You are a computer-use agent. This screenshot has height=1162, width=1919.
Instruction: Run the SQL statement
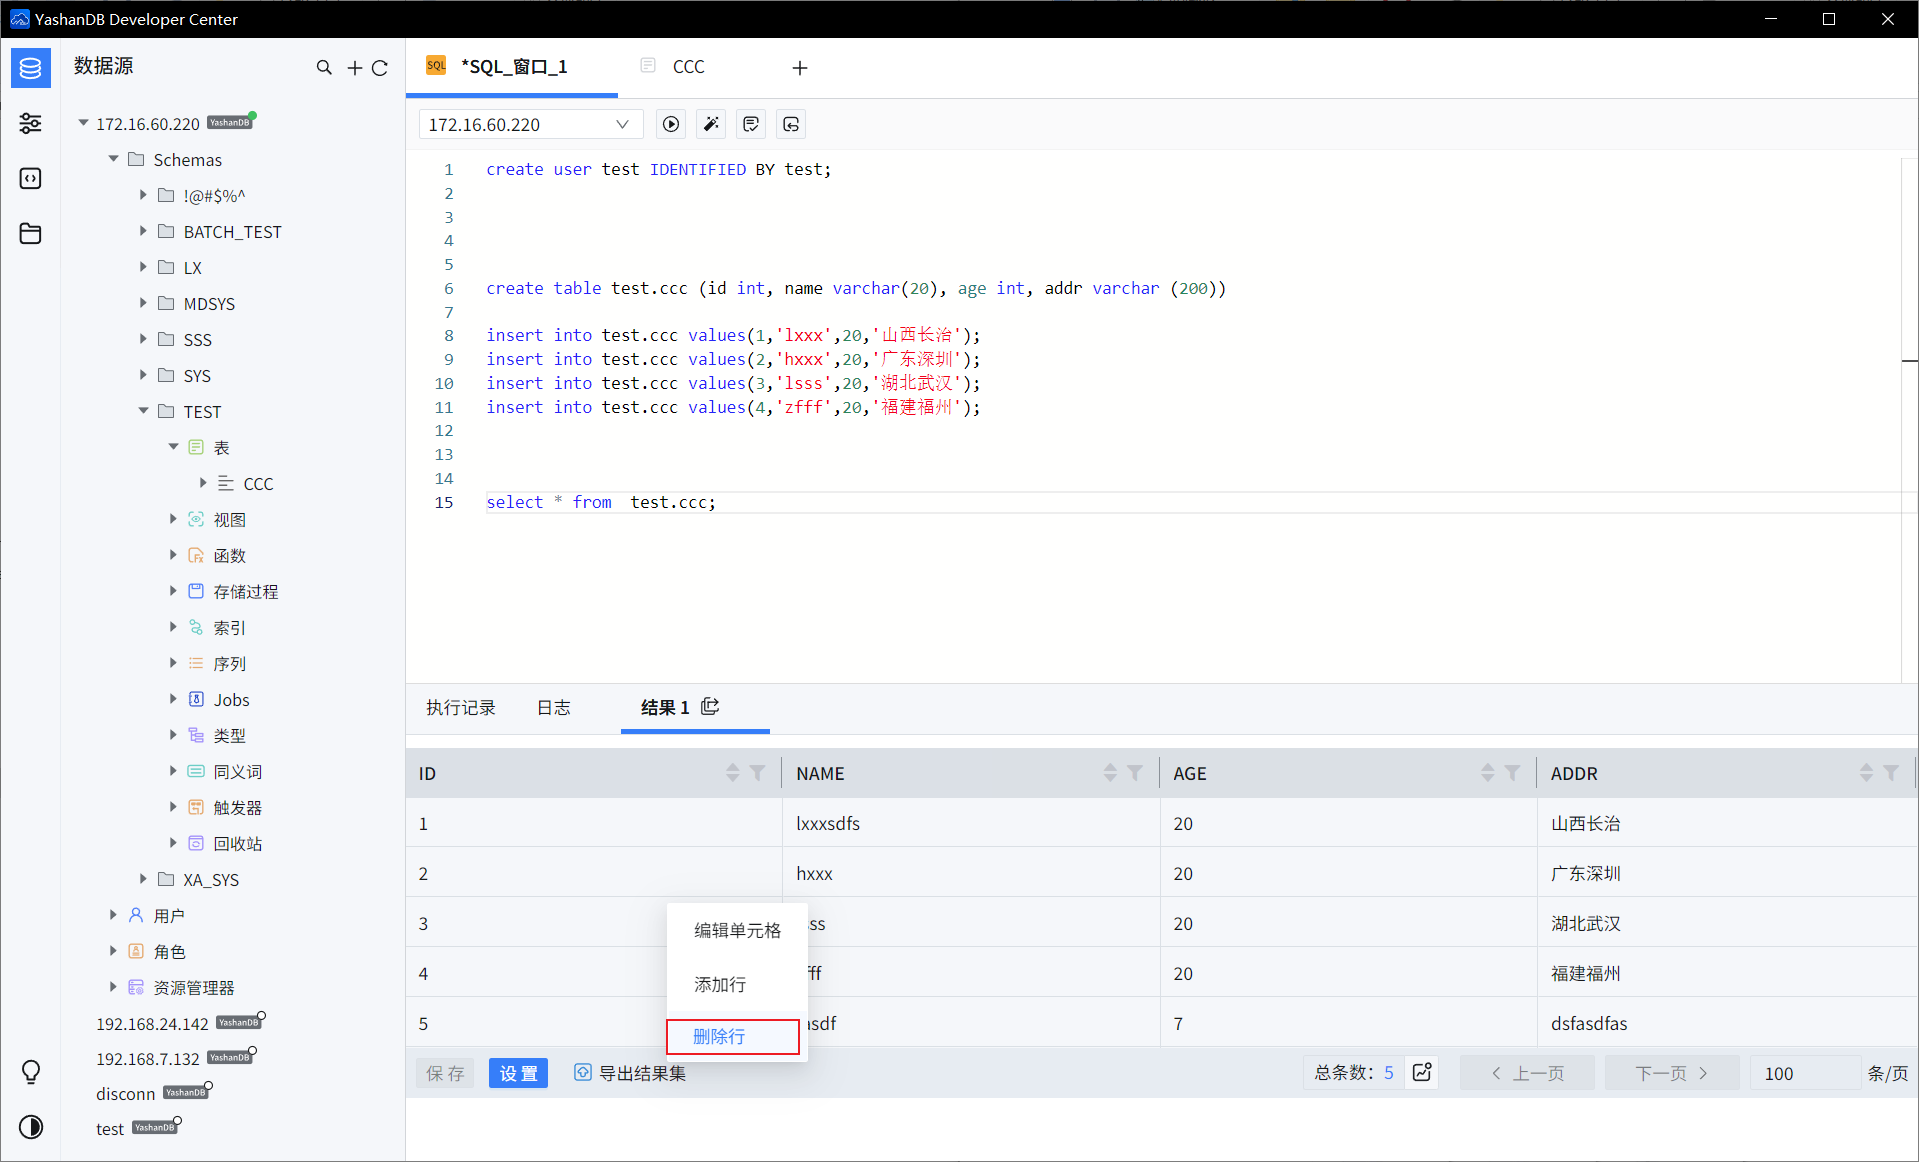click(x=671, y=124)
